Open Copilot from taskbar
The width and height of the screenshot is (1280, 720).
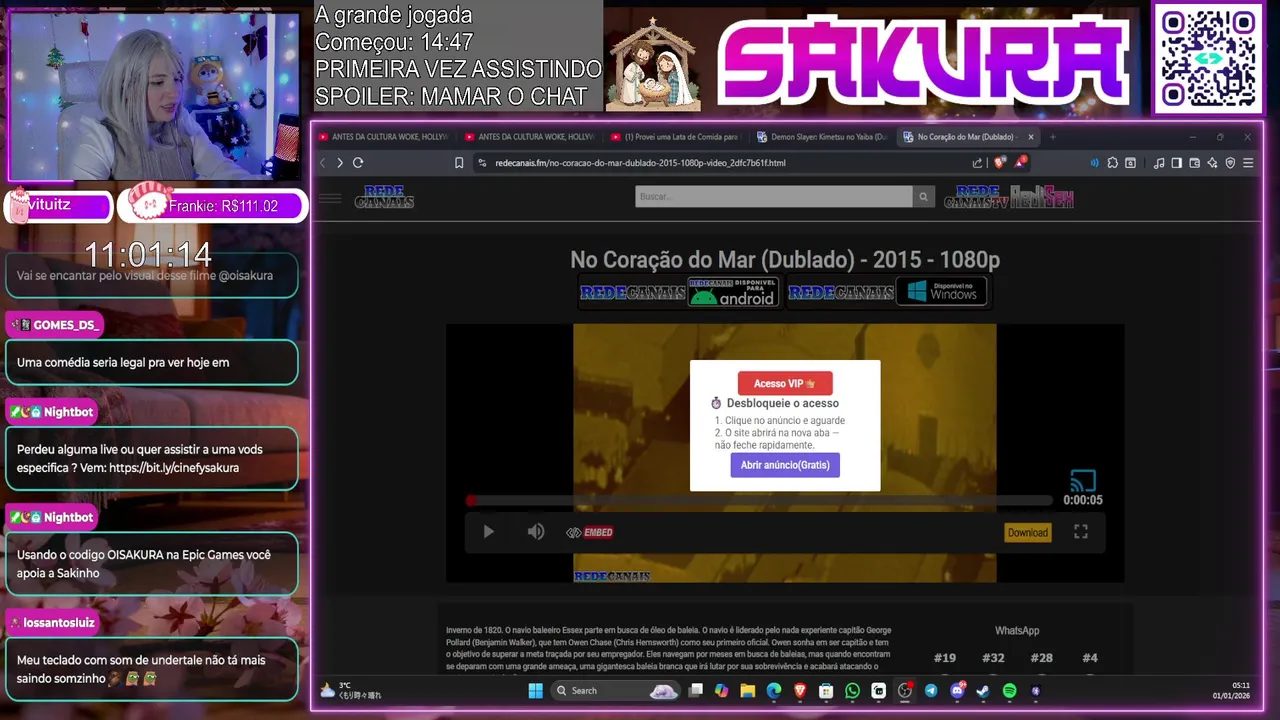pos(722,691)
